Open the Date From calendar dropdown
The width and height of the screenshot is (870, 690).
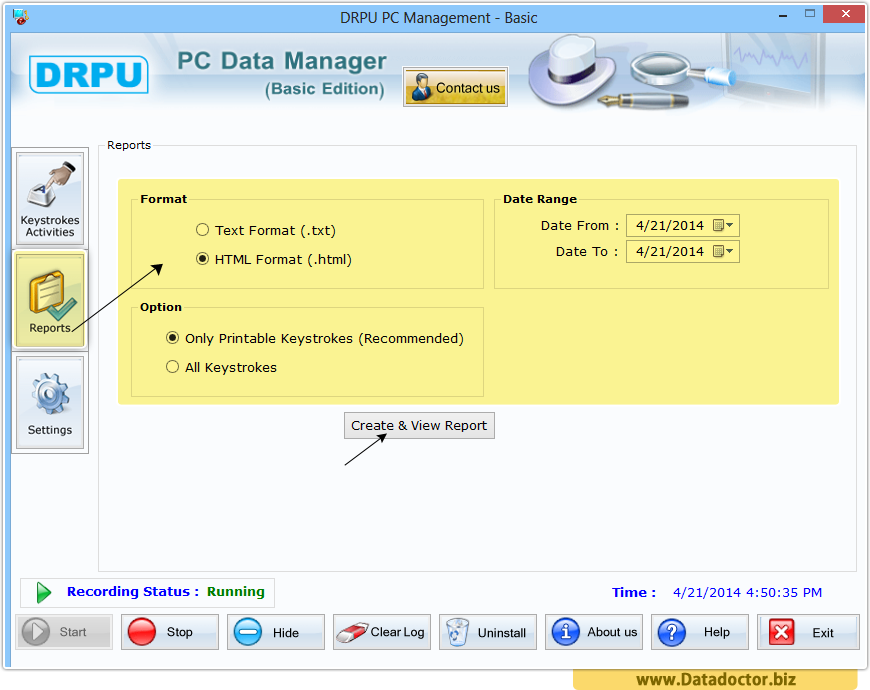tap(723, 225)
